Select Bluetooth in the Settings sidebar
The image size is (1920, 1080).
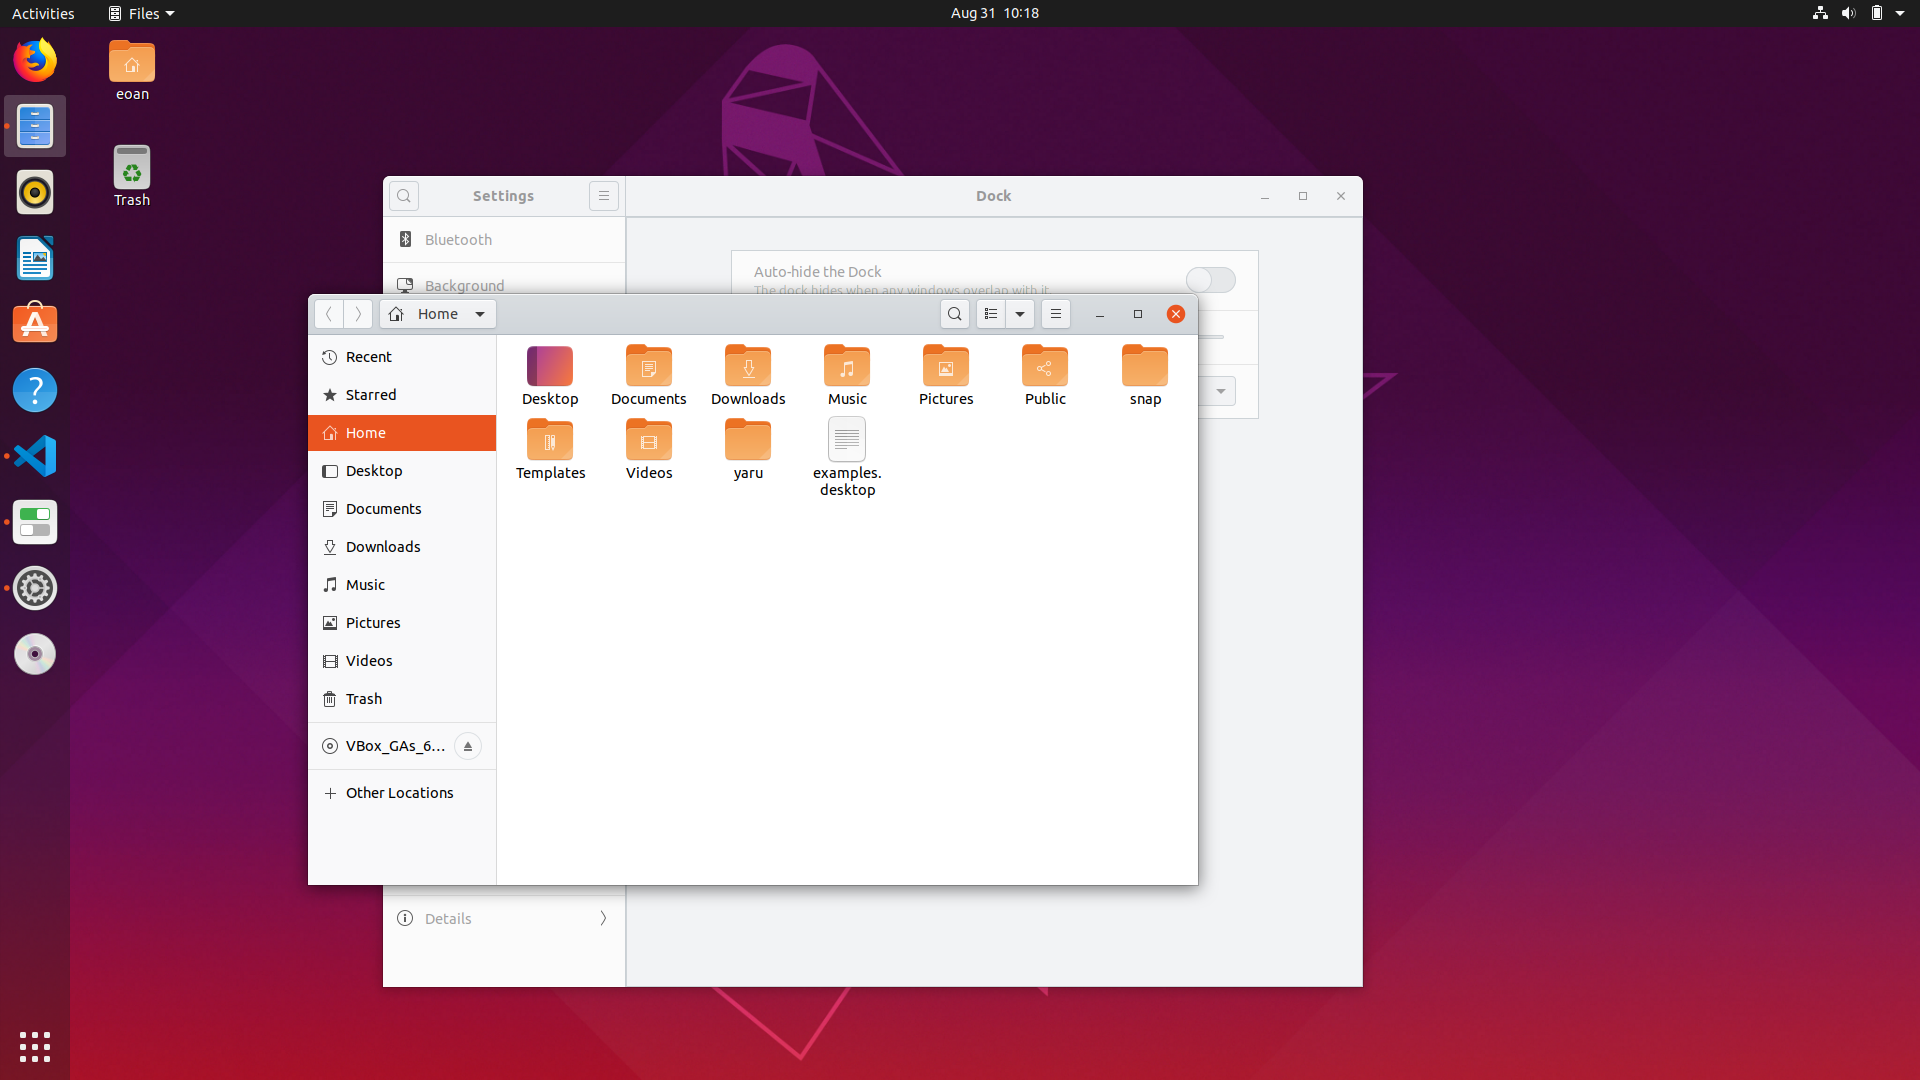point(458,239)
